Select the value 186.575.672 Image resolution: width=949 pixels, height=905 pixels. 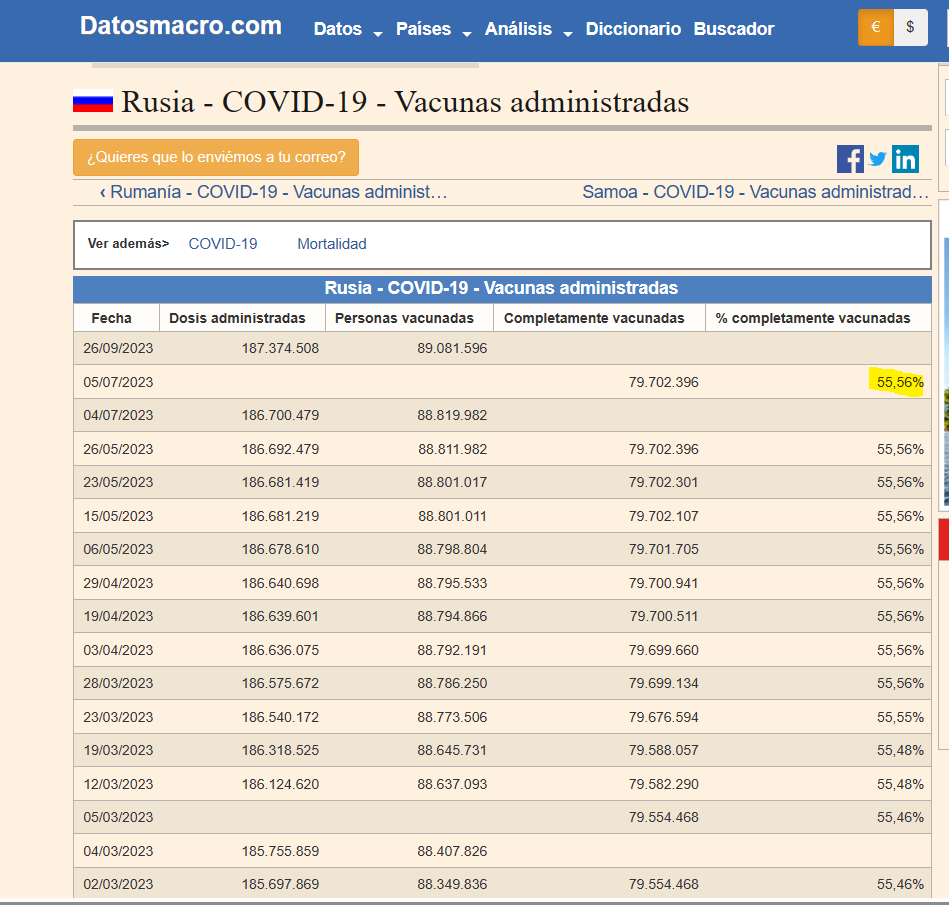pos(280,683)
